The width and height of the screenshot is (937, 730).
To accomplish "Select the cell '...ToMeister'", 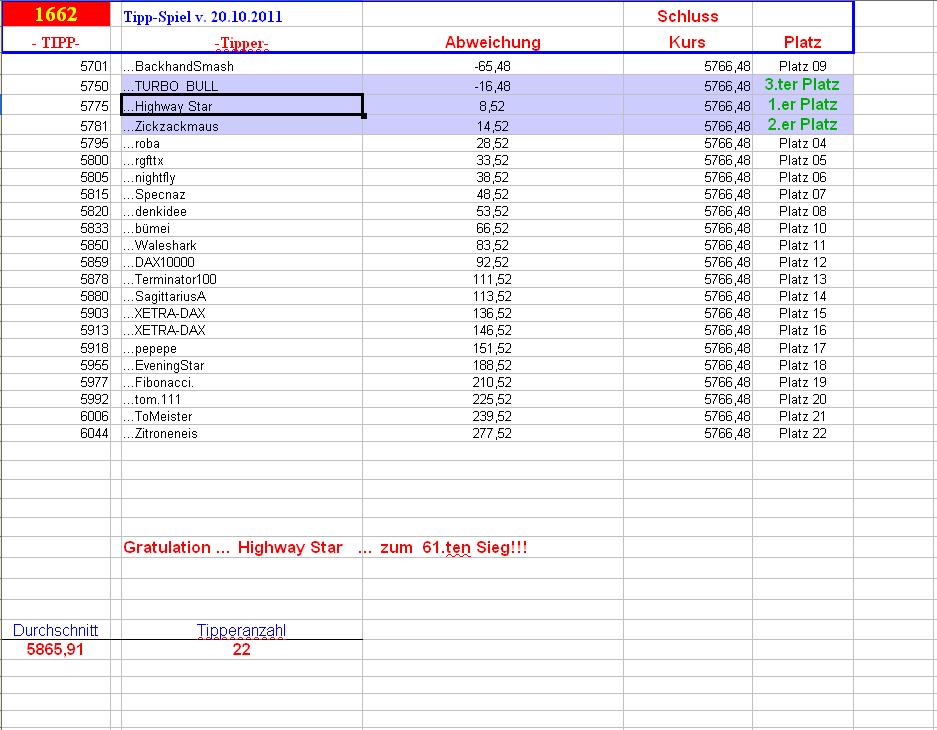I will tap(241, 416).
